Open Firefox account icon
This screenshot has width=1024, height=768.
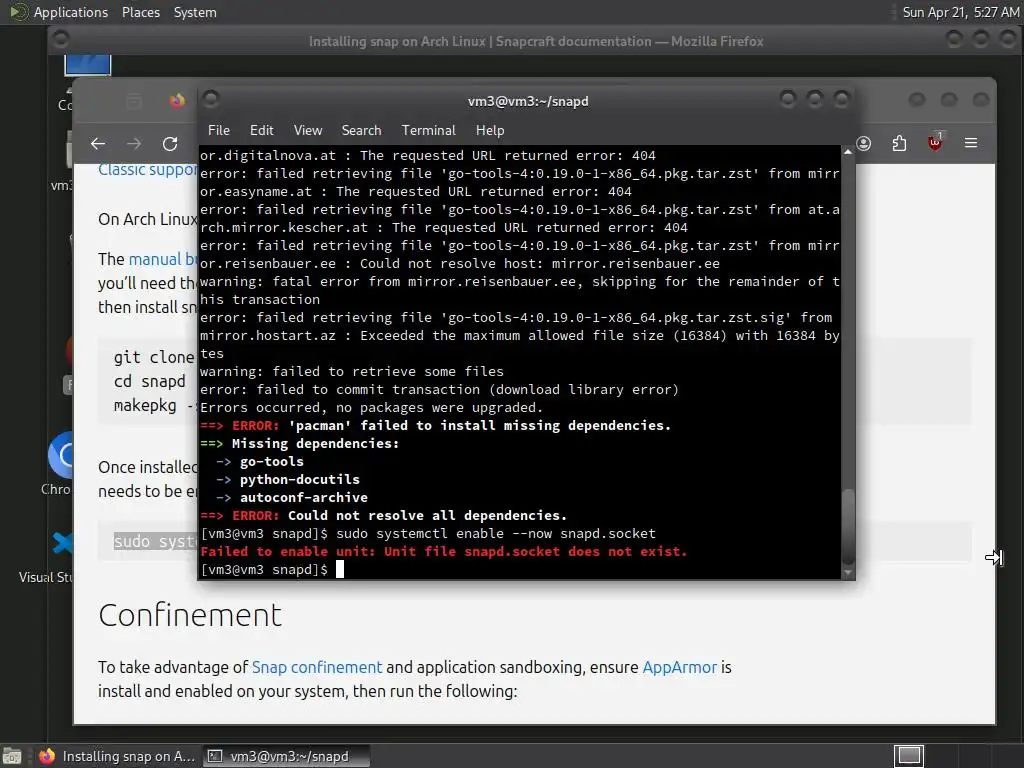coord(863,143)
